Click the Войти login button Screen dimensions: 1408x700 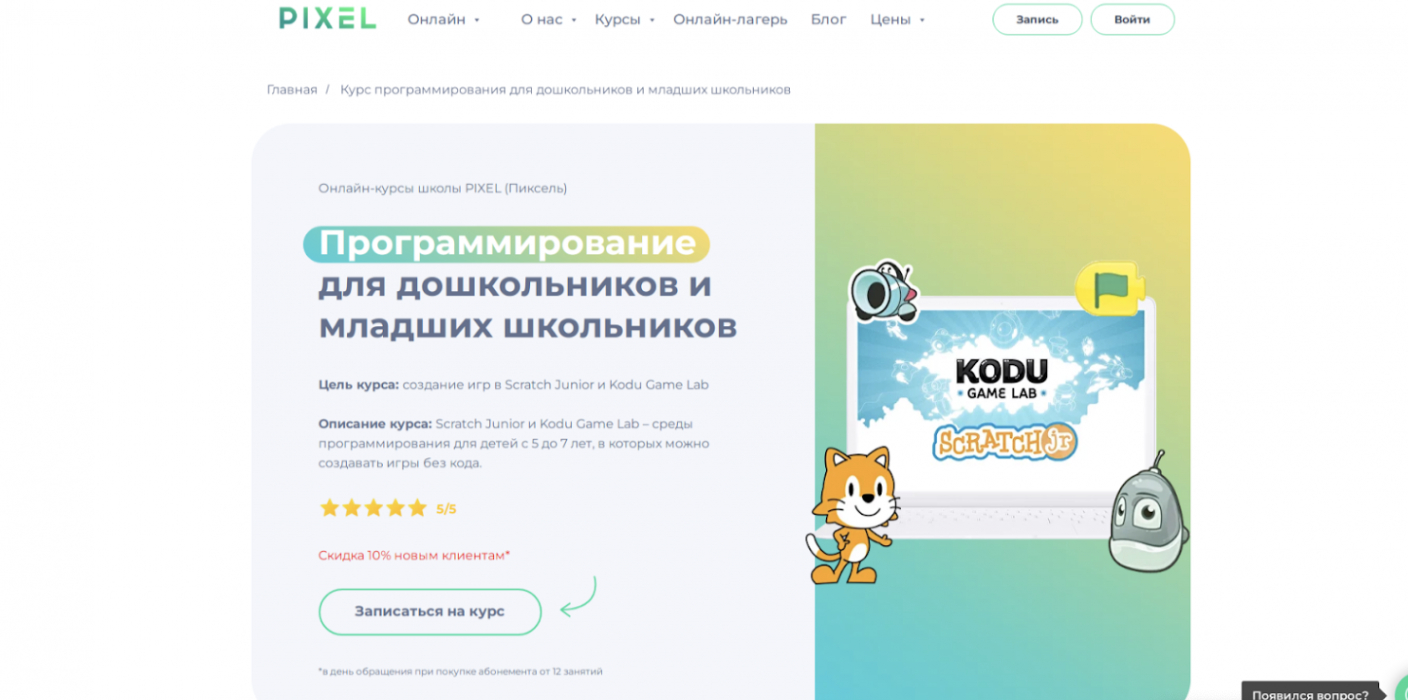1132,19
